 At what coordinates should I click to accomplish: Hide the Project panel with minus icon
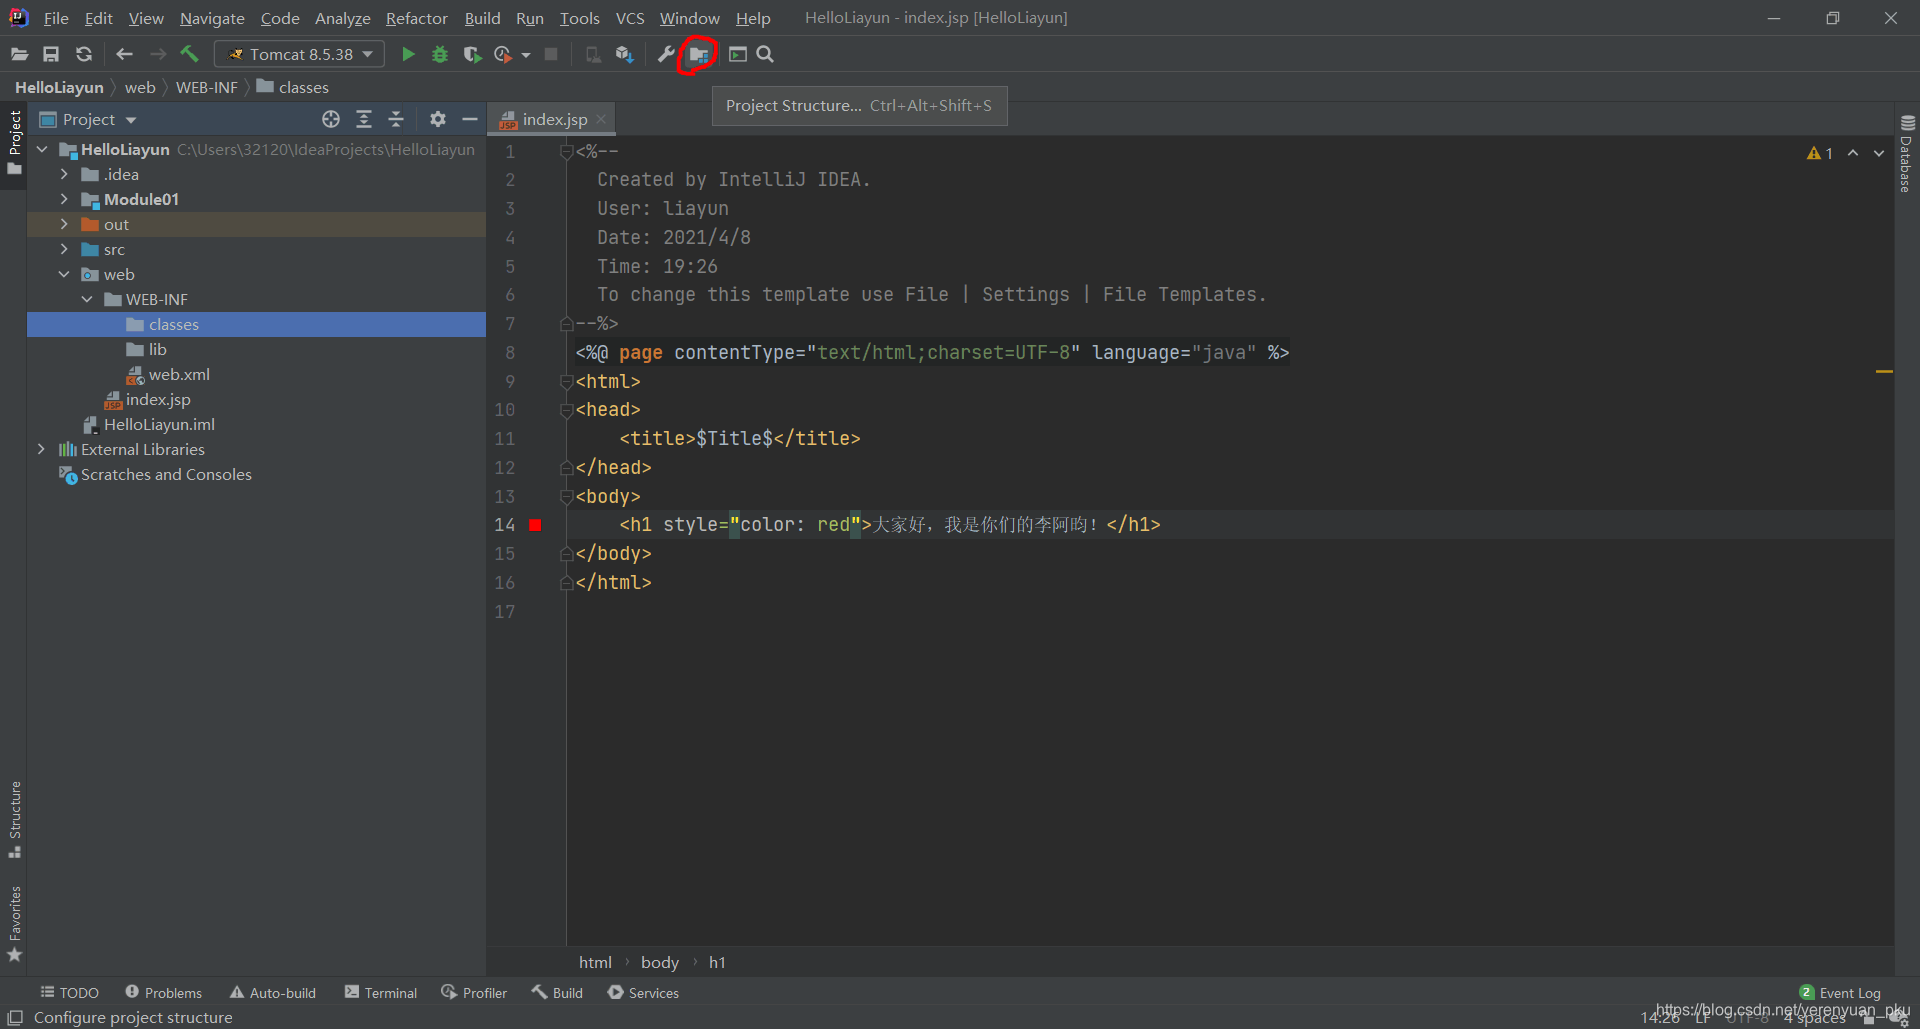tap(470, 119)
